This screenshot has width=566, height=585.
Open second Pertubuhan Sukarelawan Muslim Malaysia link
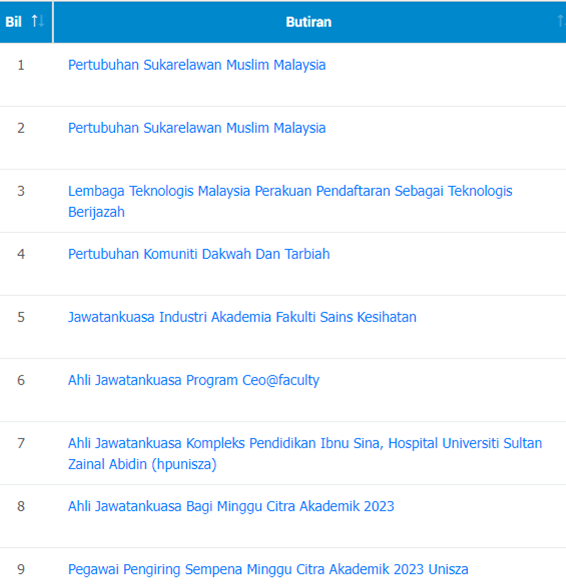pos(197,128)
